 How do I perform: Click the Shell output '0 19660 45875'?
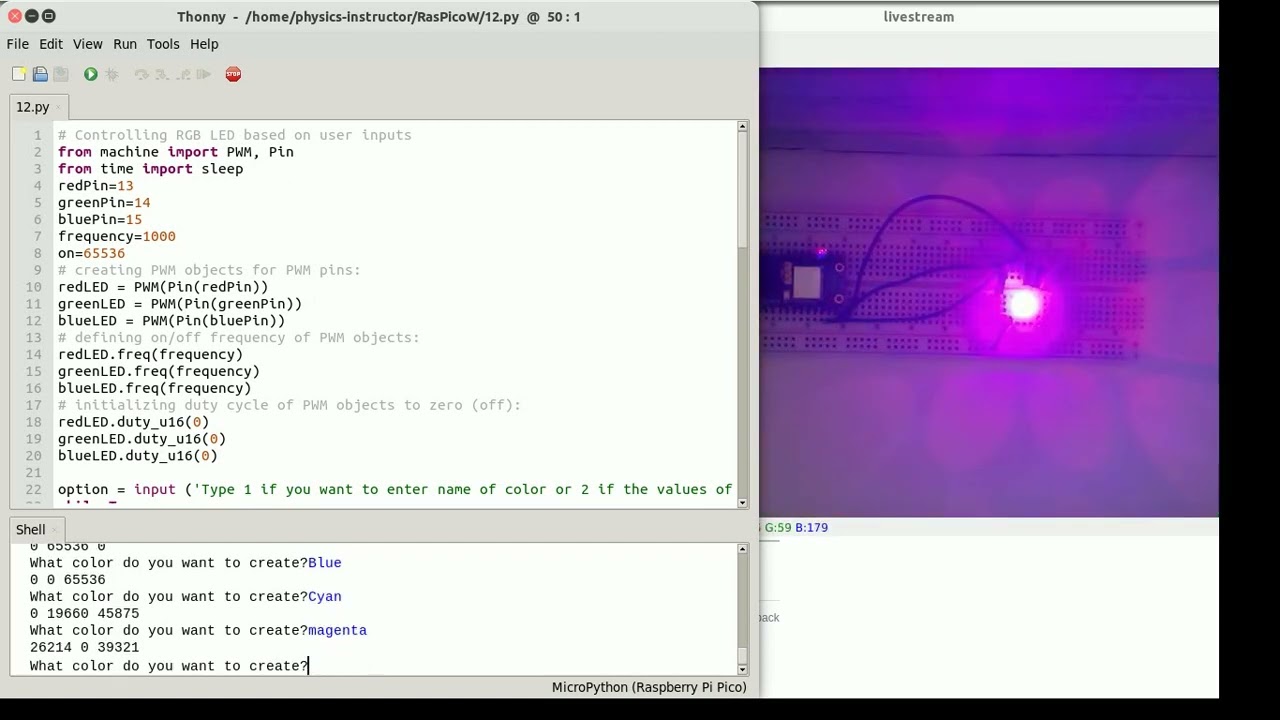click(x=84, y=614)
